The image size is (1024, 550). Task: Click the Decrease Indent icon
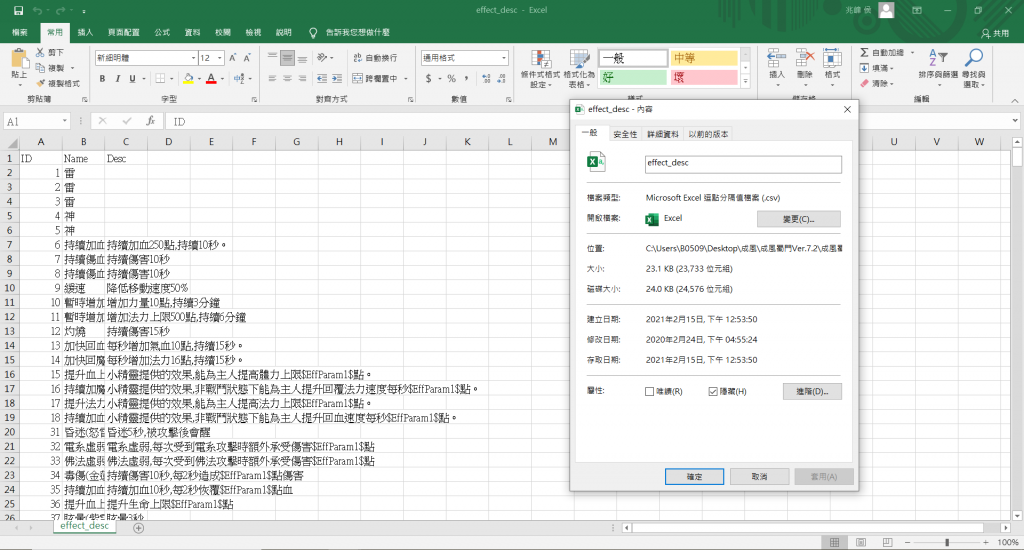[x=322, y=78]
